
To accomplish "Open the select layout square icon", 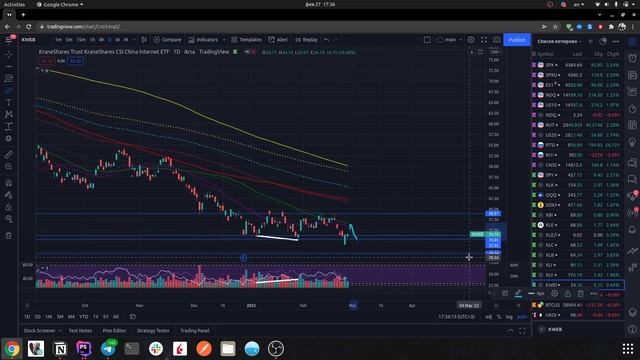I will (427, 40).
